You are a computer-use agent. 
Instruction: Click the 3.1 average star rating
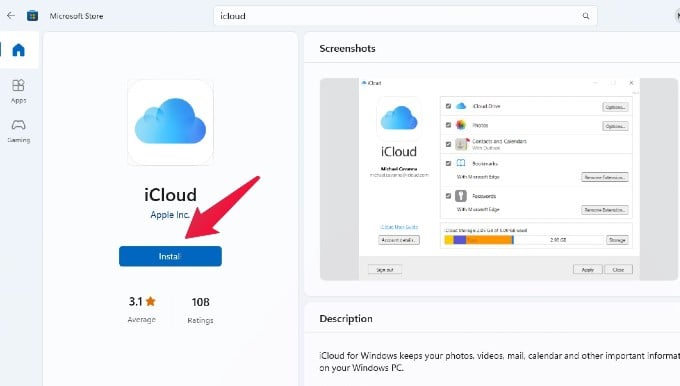tap(142, 309)
